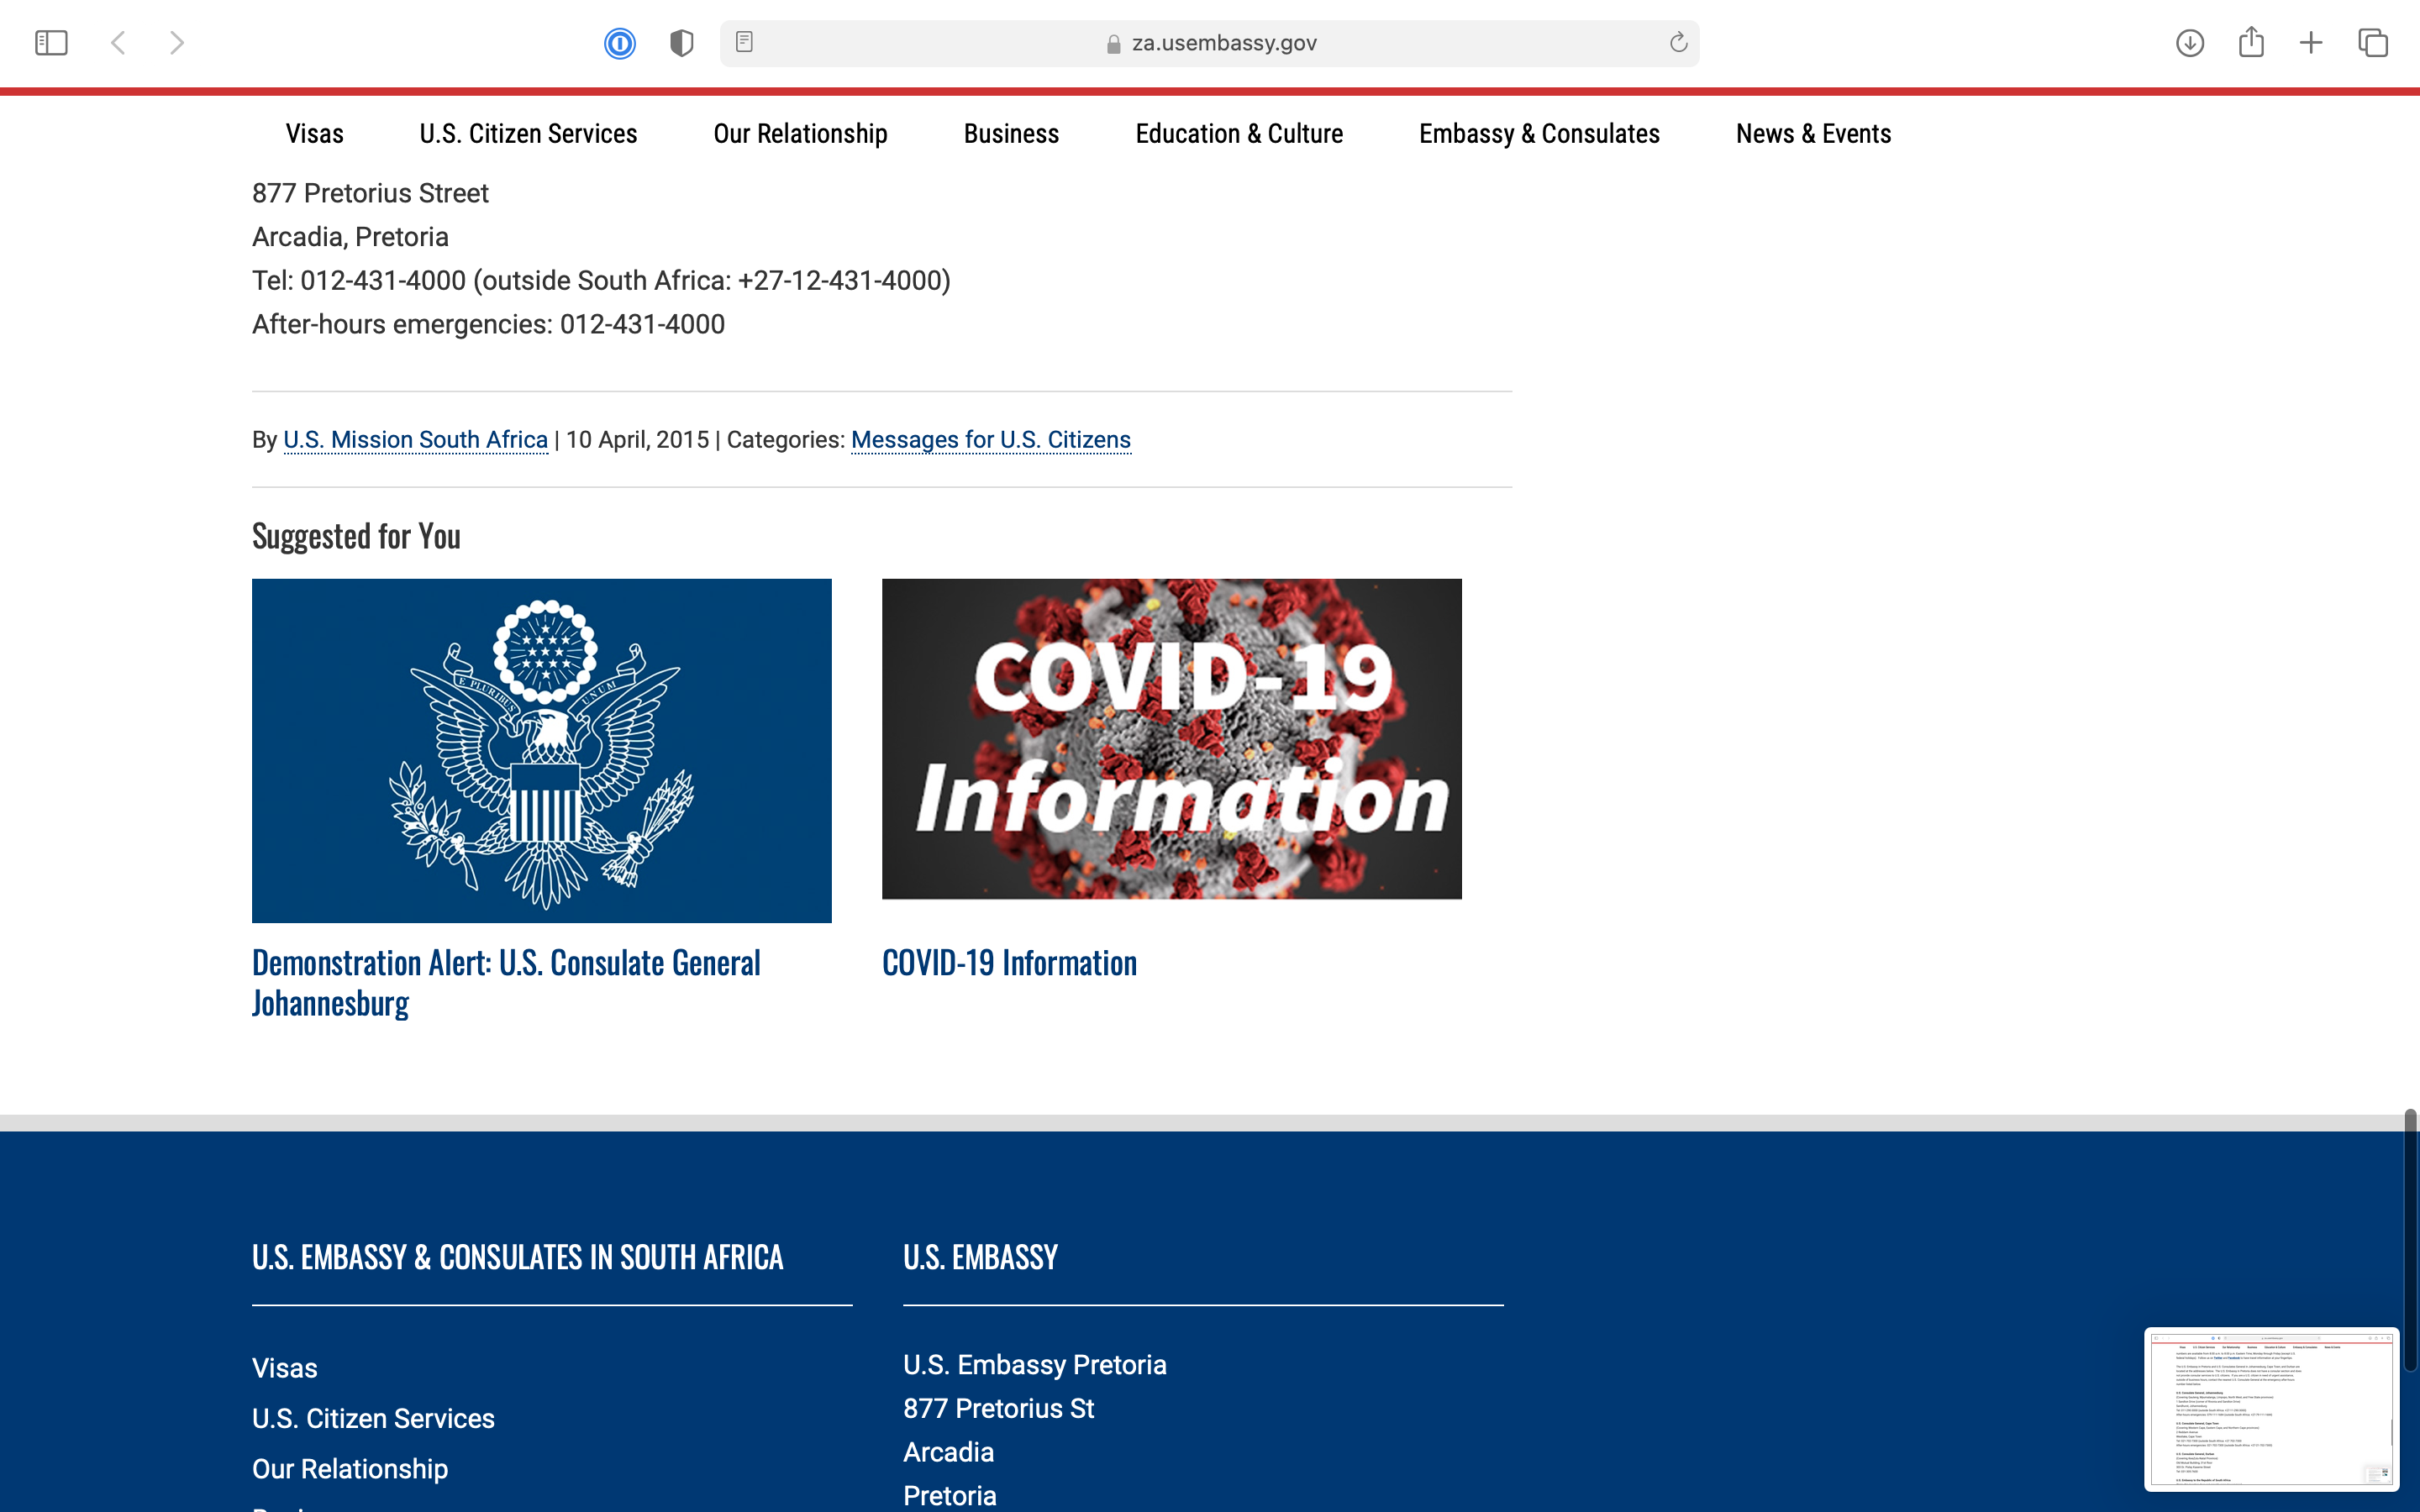
Task: Go forward with the forward arrow
Action: pyautogui.click(x=177, y=43)
